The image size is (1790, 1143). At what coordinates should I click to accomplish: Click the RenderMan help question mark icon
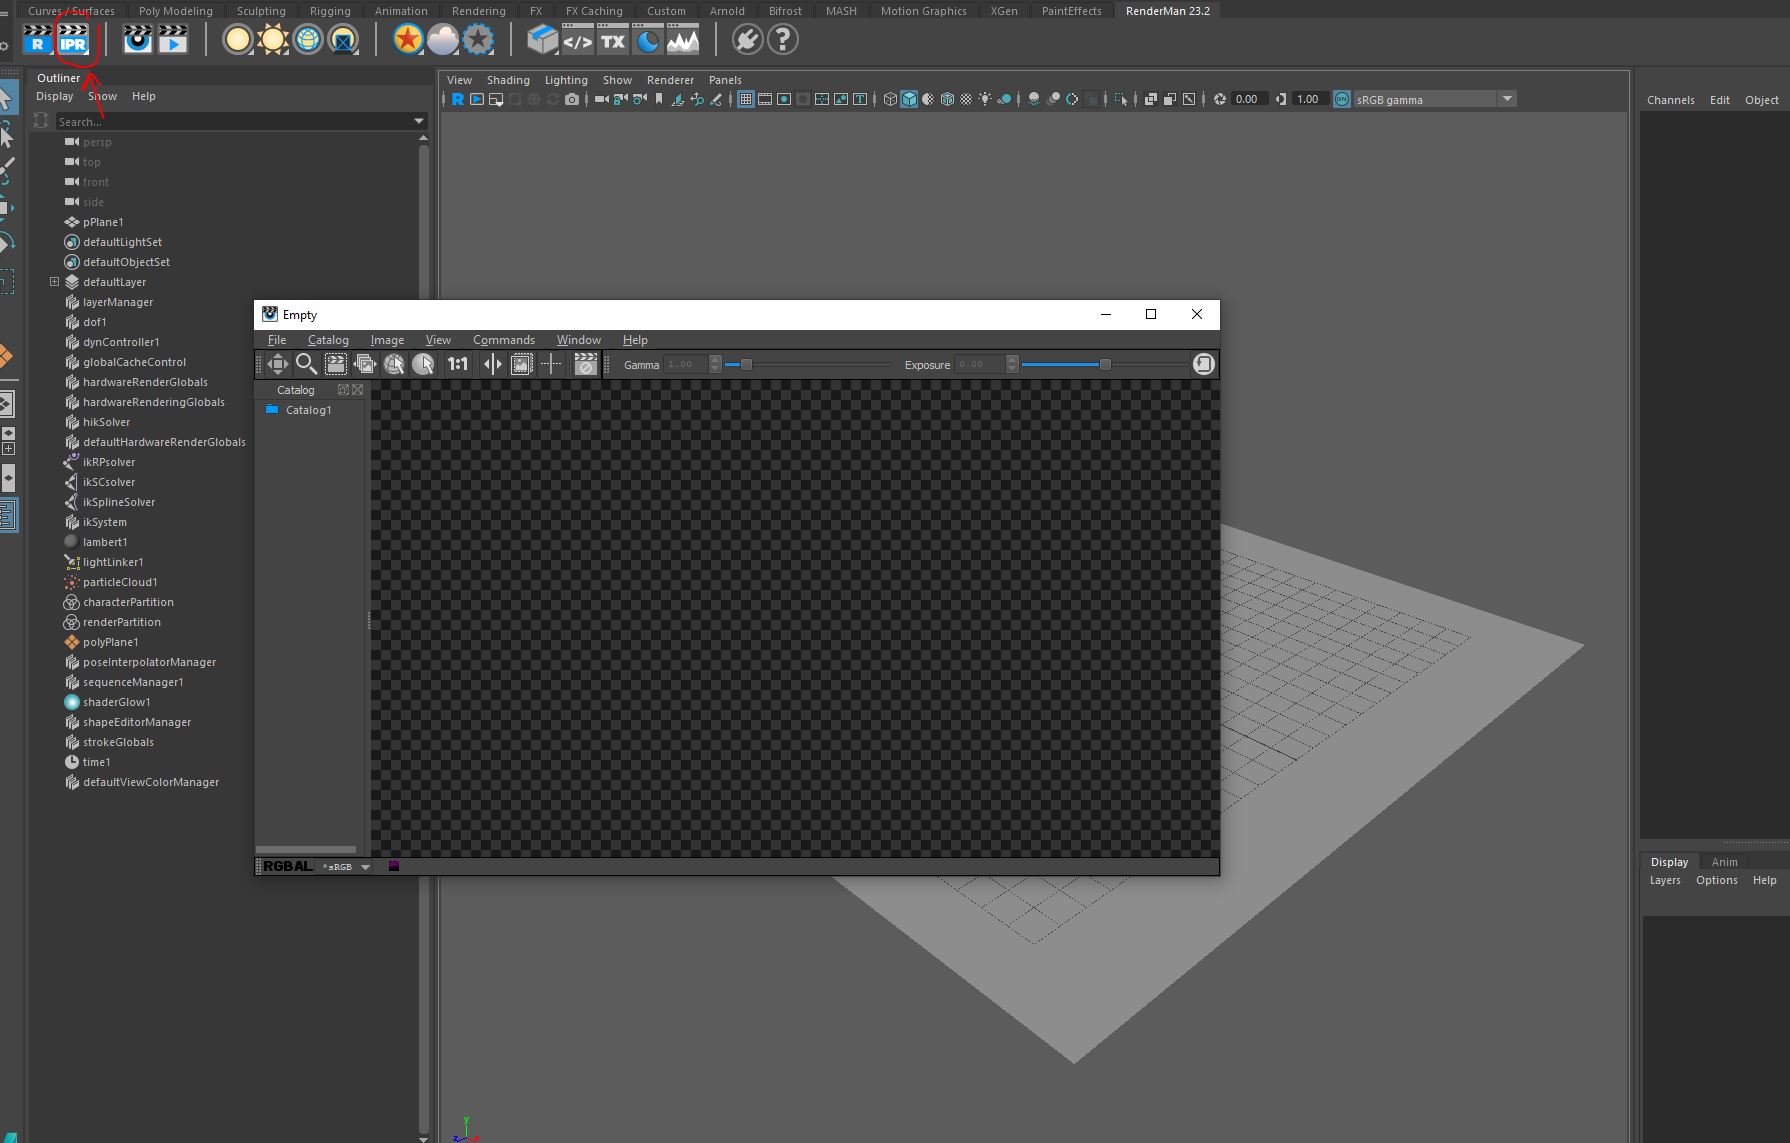[x=783, y=40]
